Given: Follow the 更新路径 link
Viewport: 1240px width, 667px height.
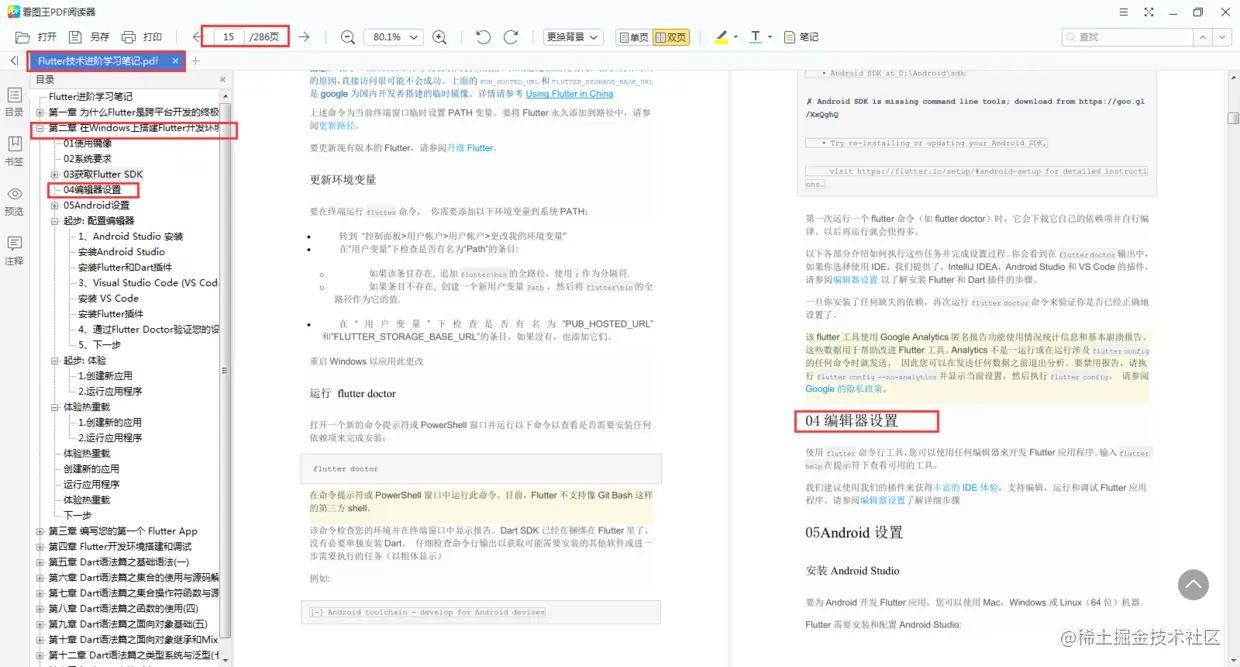Looking at the screenshot, I should tap(338, 126).
